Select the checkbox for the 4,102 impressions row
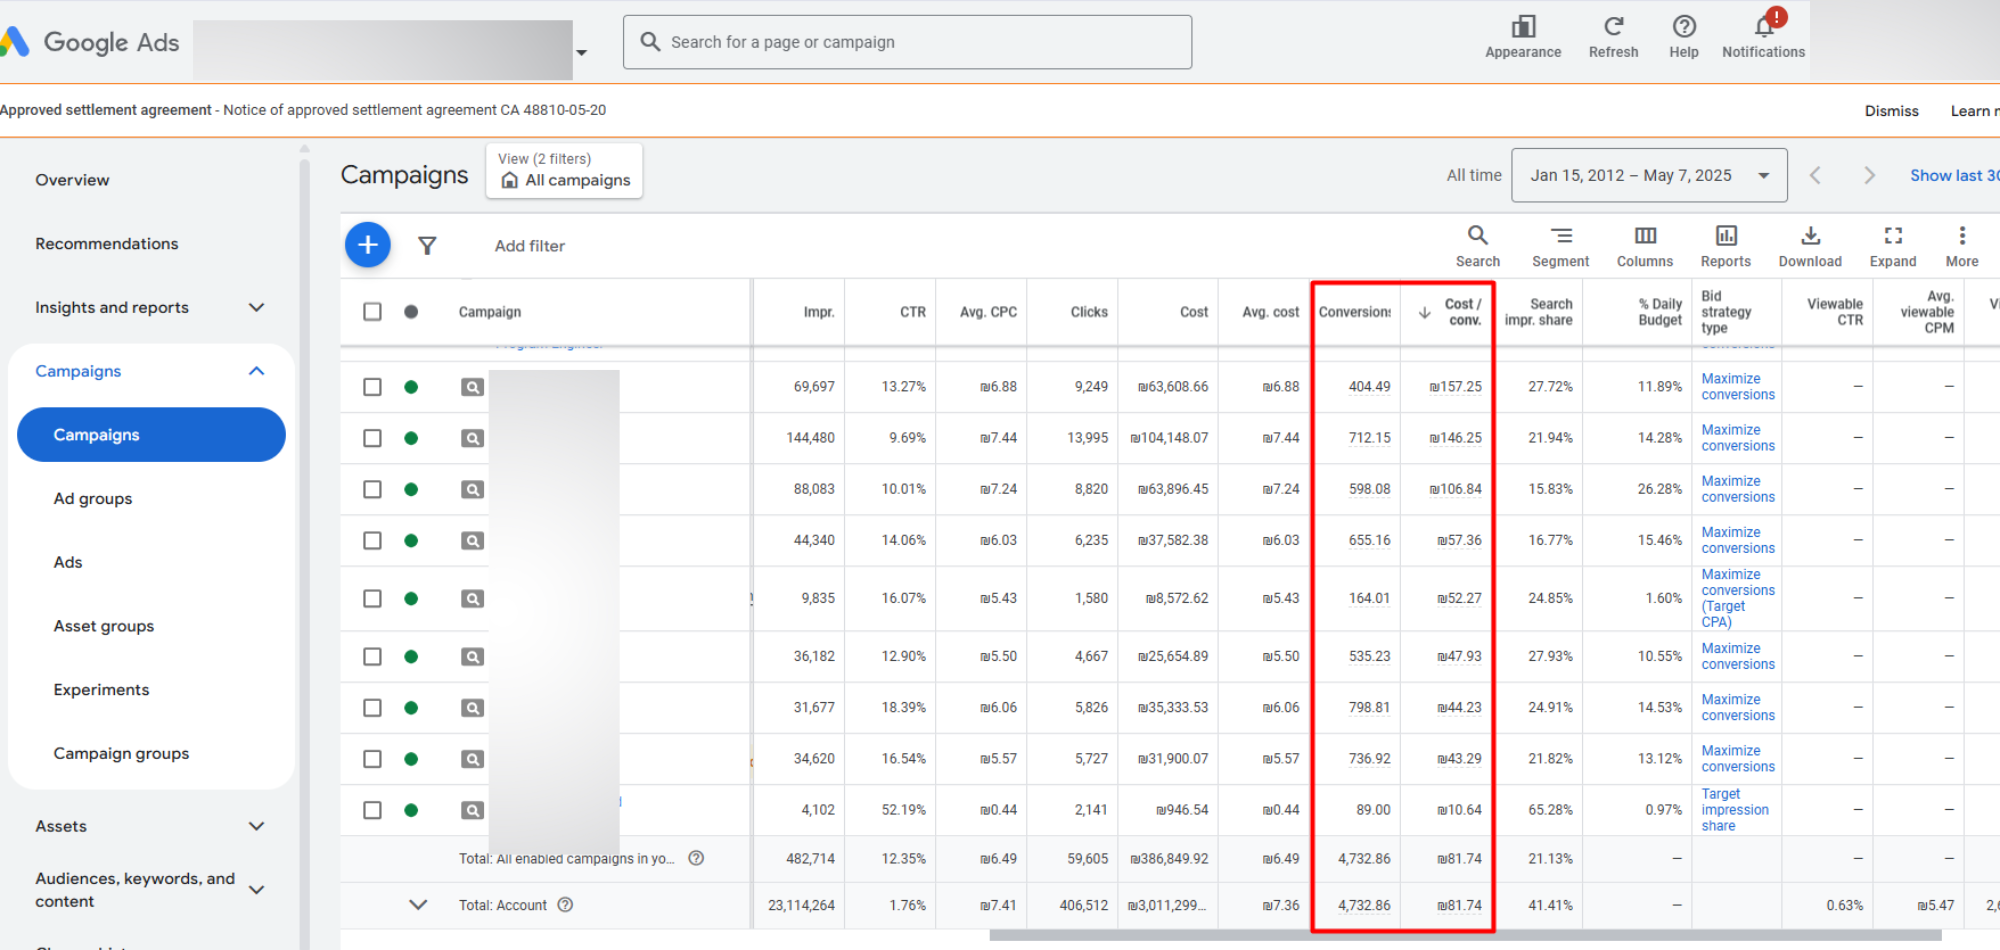The image size is (2000, 950). pyautogui.click(x=372, y=810)
